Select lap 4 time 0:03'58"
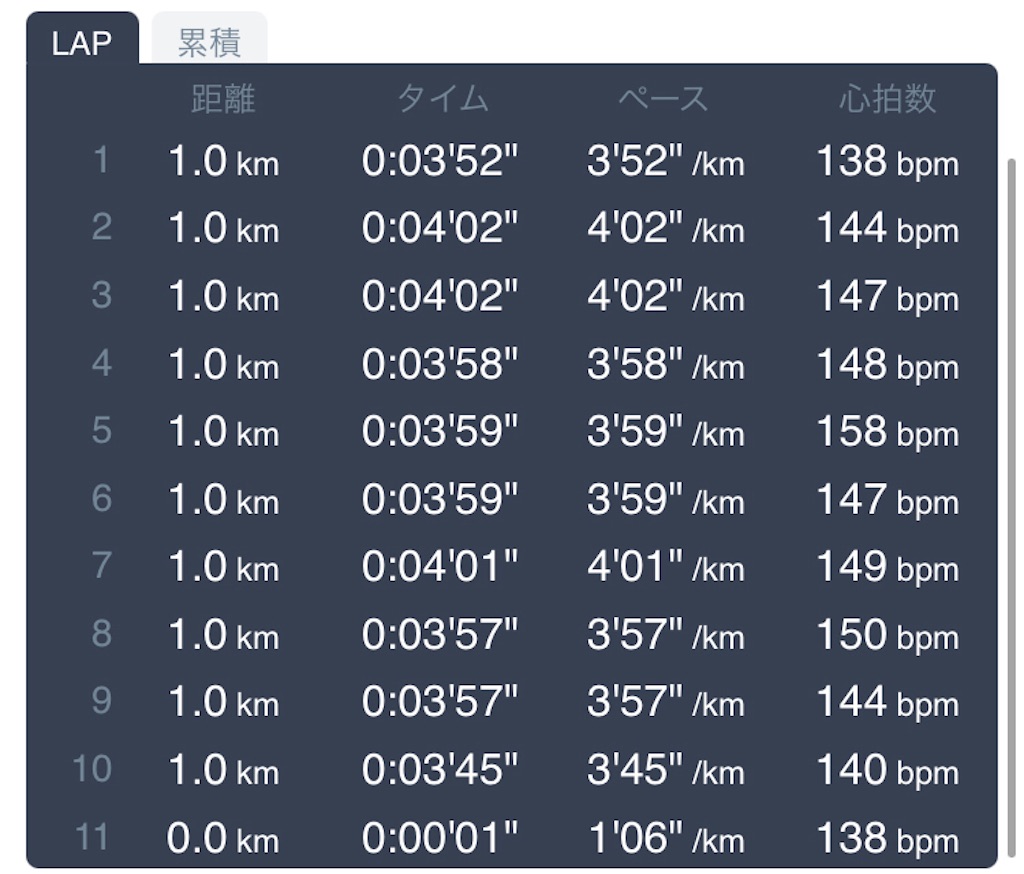 coord(440,364)
